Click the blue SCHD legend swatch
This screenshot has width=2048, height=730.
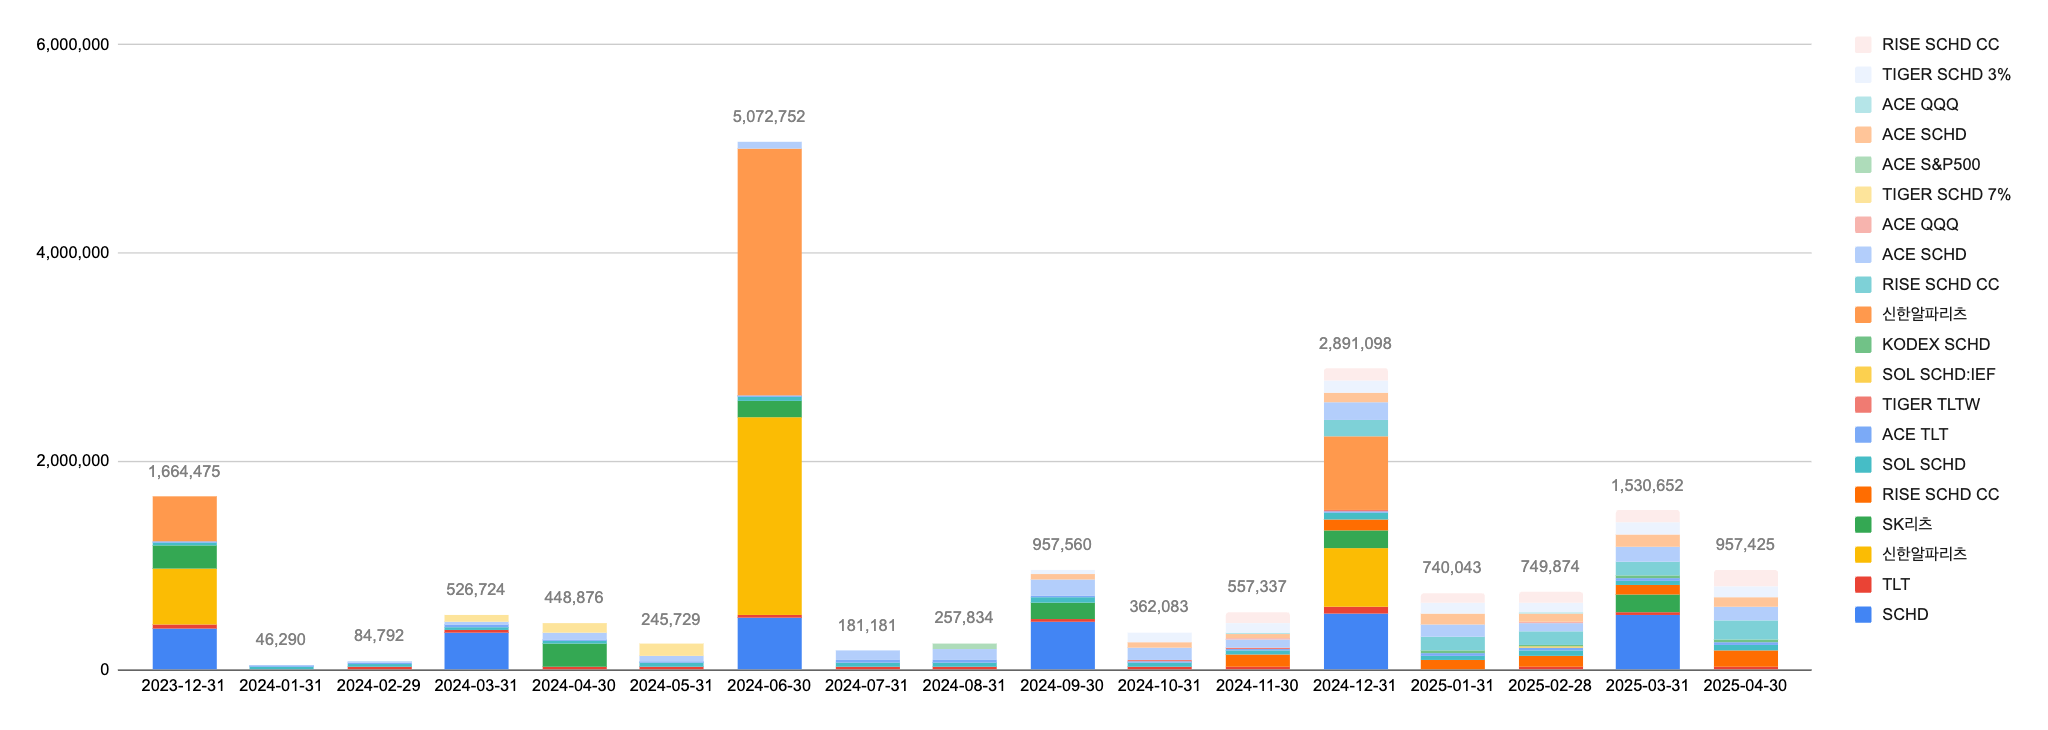click(1863, 614)
